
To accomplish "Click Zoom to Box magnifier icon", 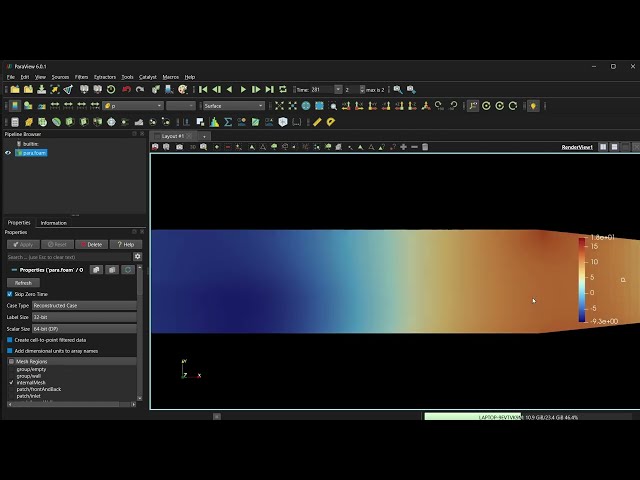I will tap(333, 106).
